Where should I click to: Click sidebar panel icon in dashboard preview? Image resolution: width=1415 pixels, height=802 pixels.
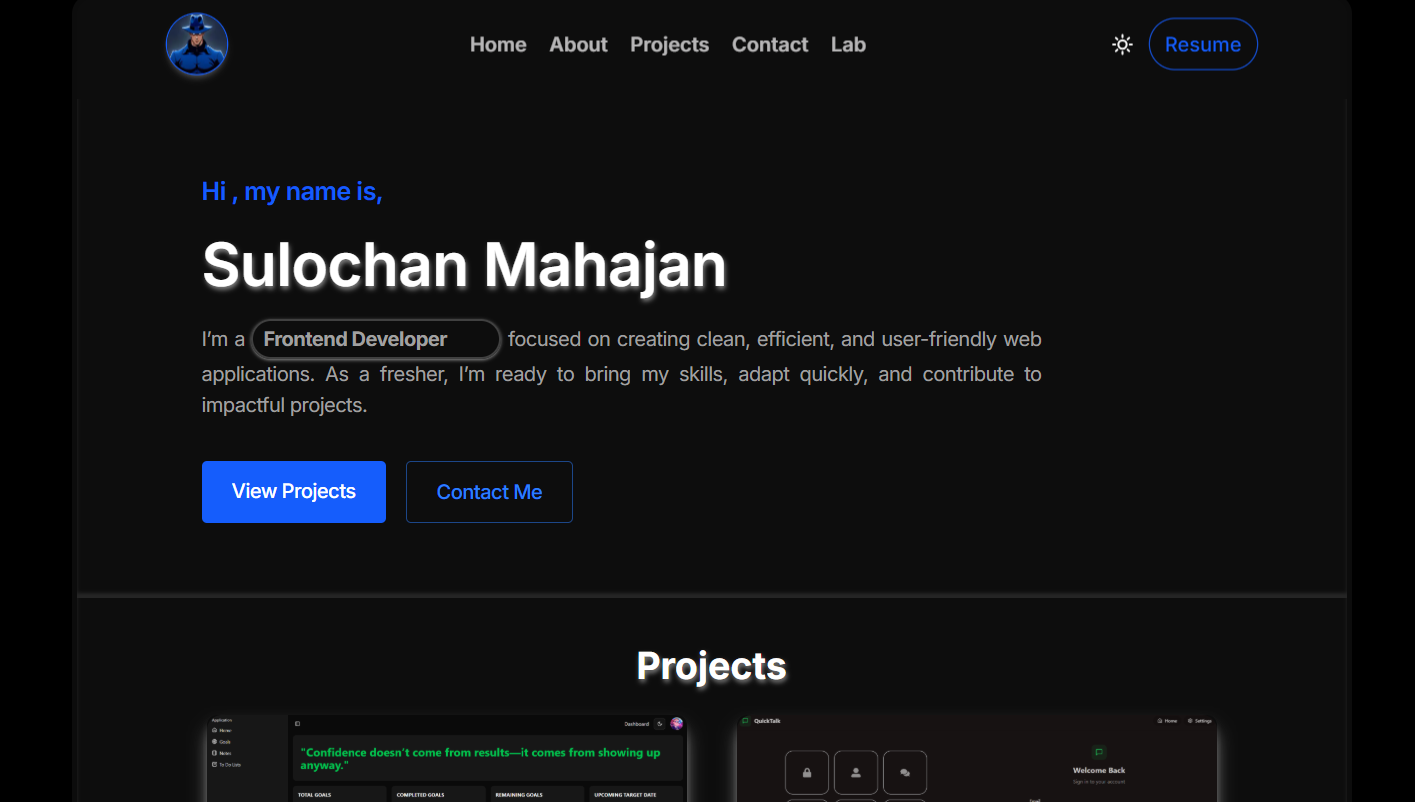297,724
